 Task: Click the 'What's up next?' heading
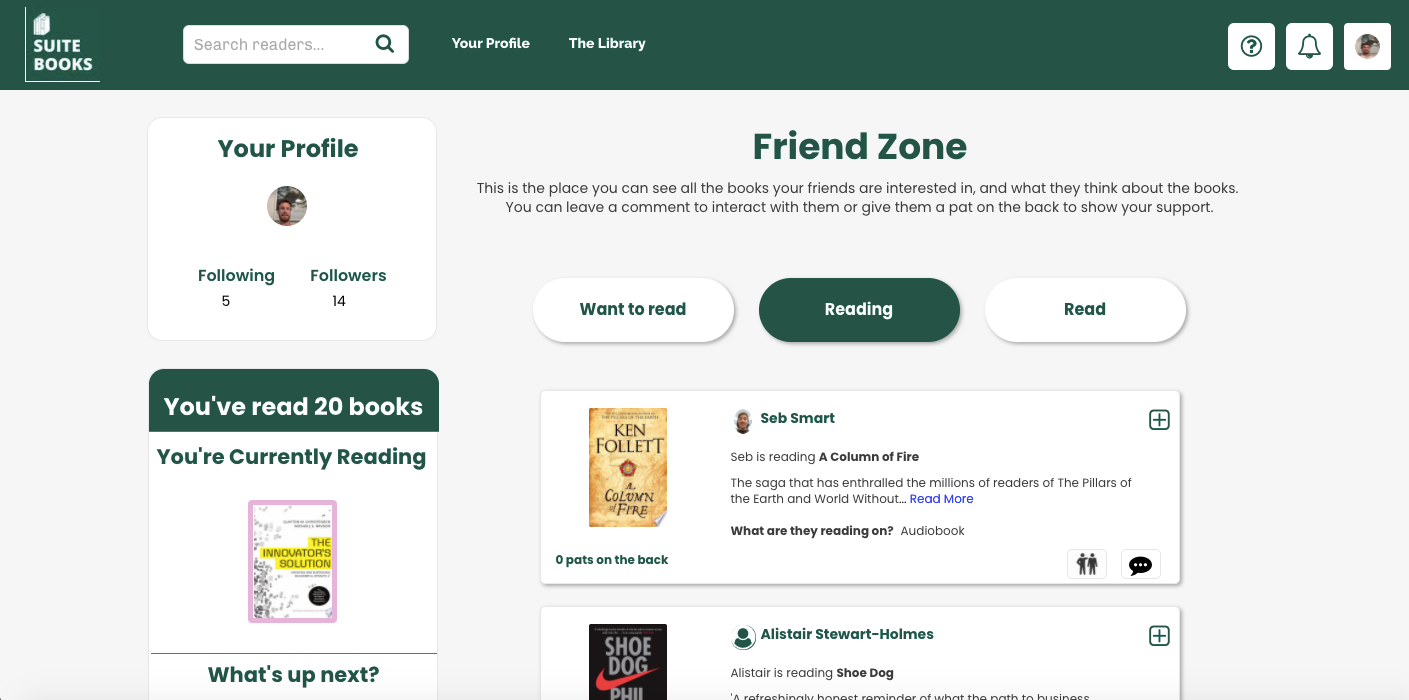293,675
